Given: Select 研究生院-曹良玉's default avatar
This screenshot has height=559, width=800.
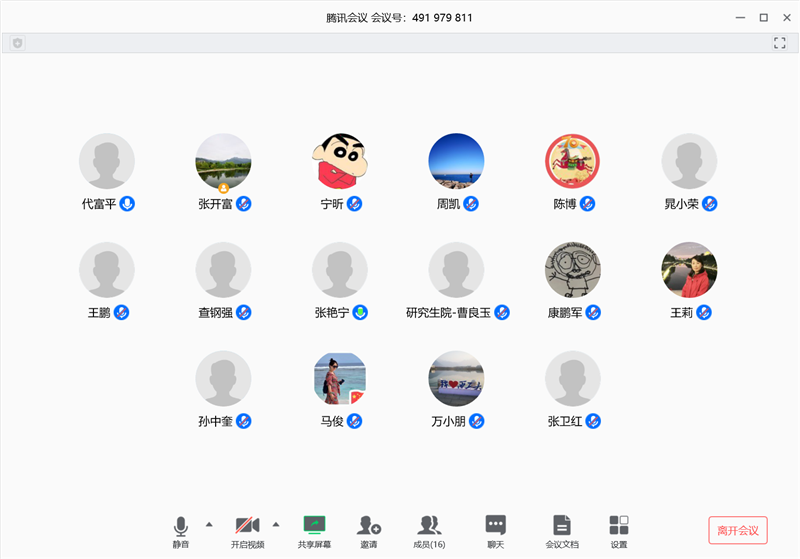Looking at the screenshot, I should [456, 270].
